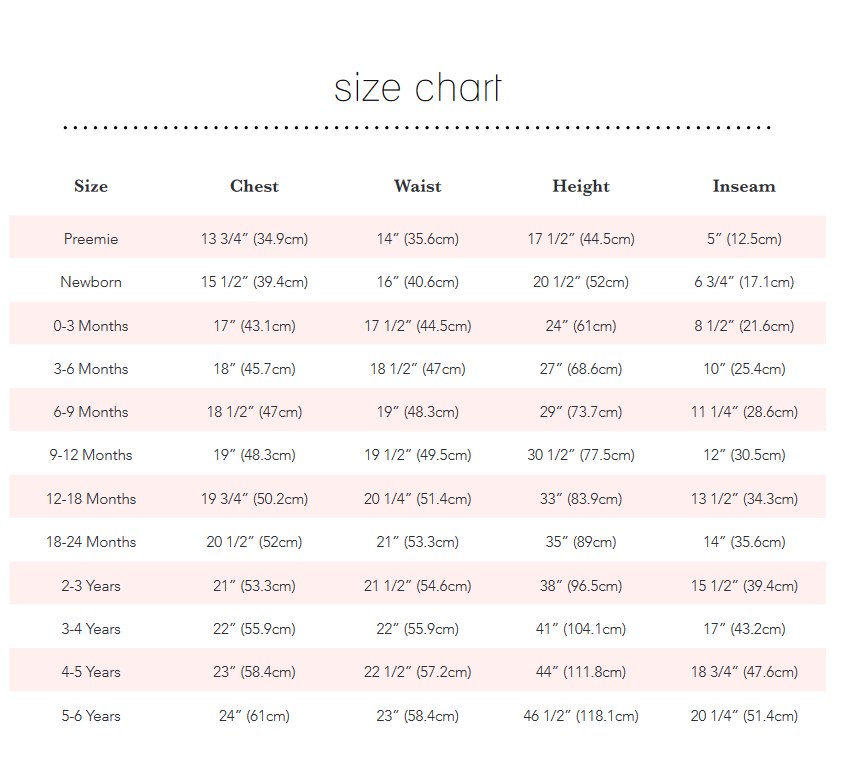Click the Inseam column header
Viewport: 852px width, 757px height.
coord(744,186)
